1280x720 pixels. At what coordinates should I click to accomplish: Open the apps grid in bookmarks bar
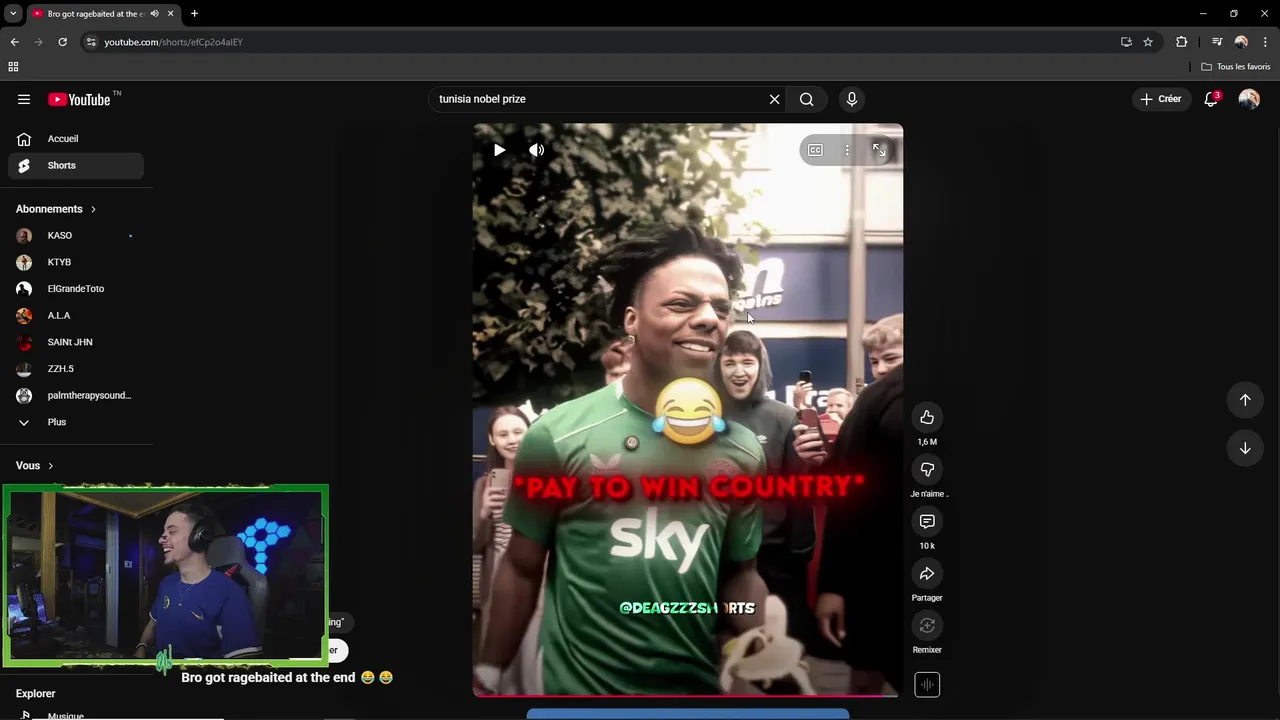[13, 67]
